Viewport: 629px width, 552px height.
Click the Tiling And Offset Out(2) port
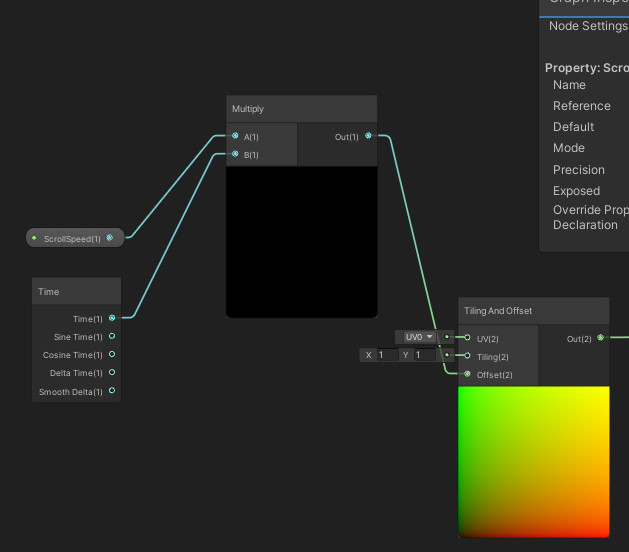(600, 338)
